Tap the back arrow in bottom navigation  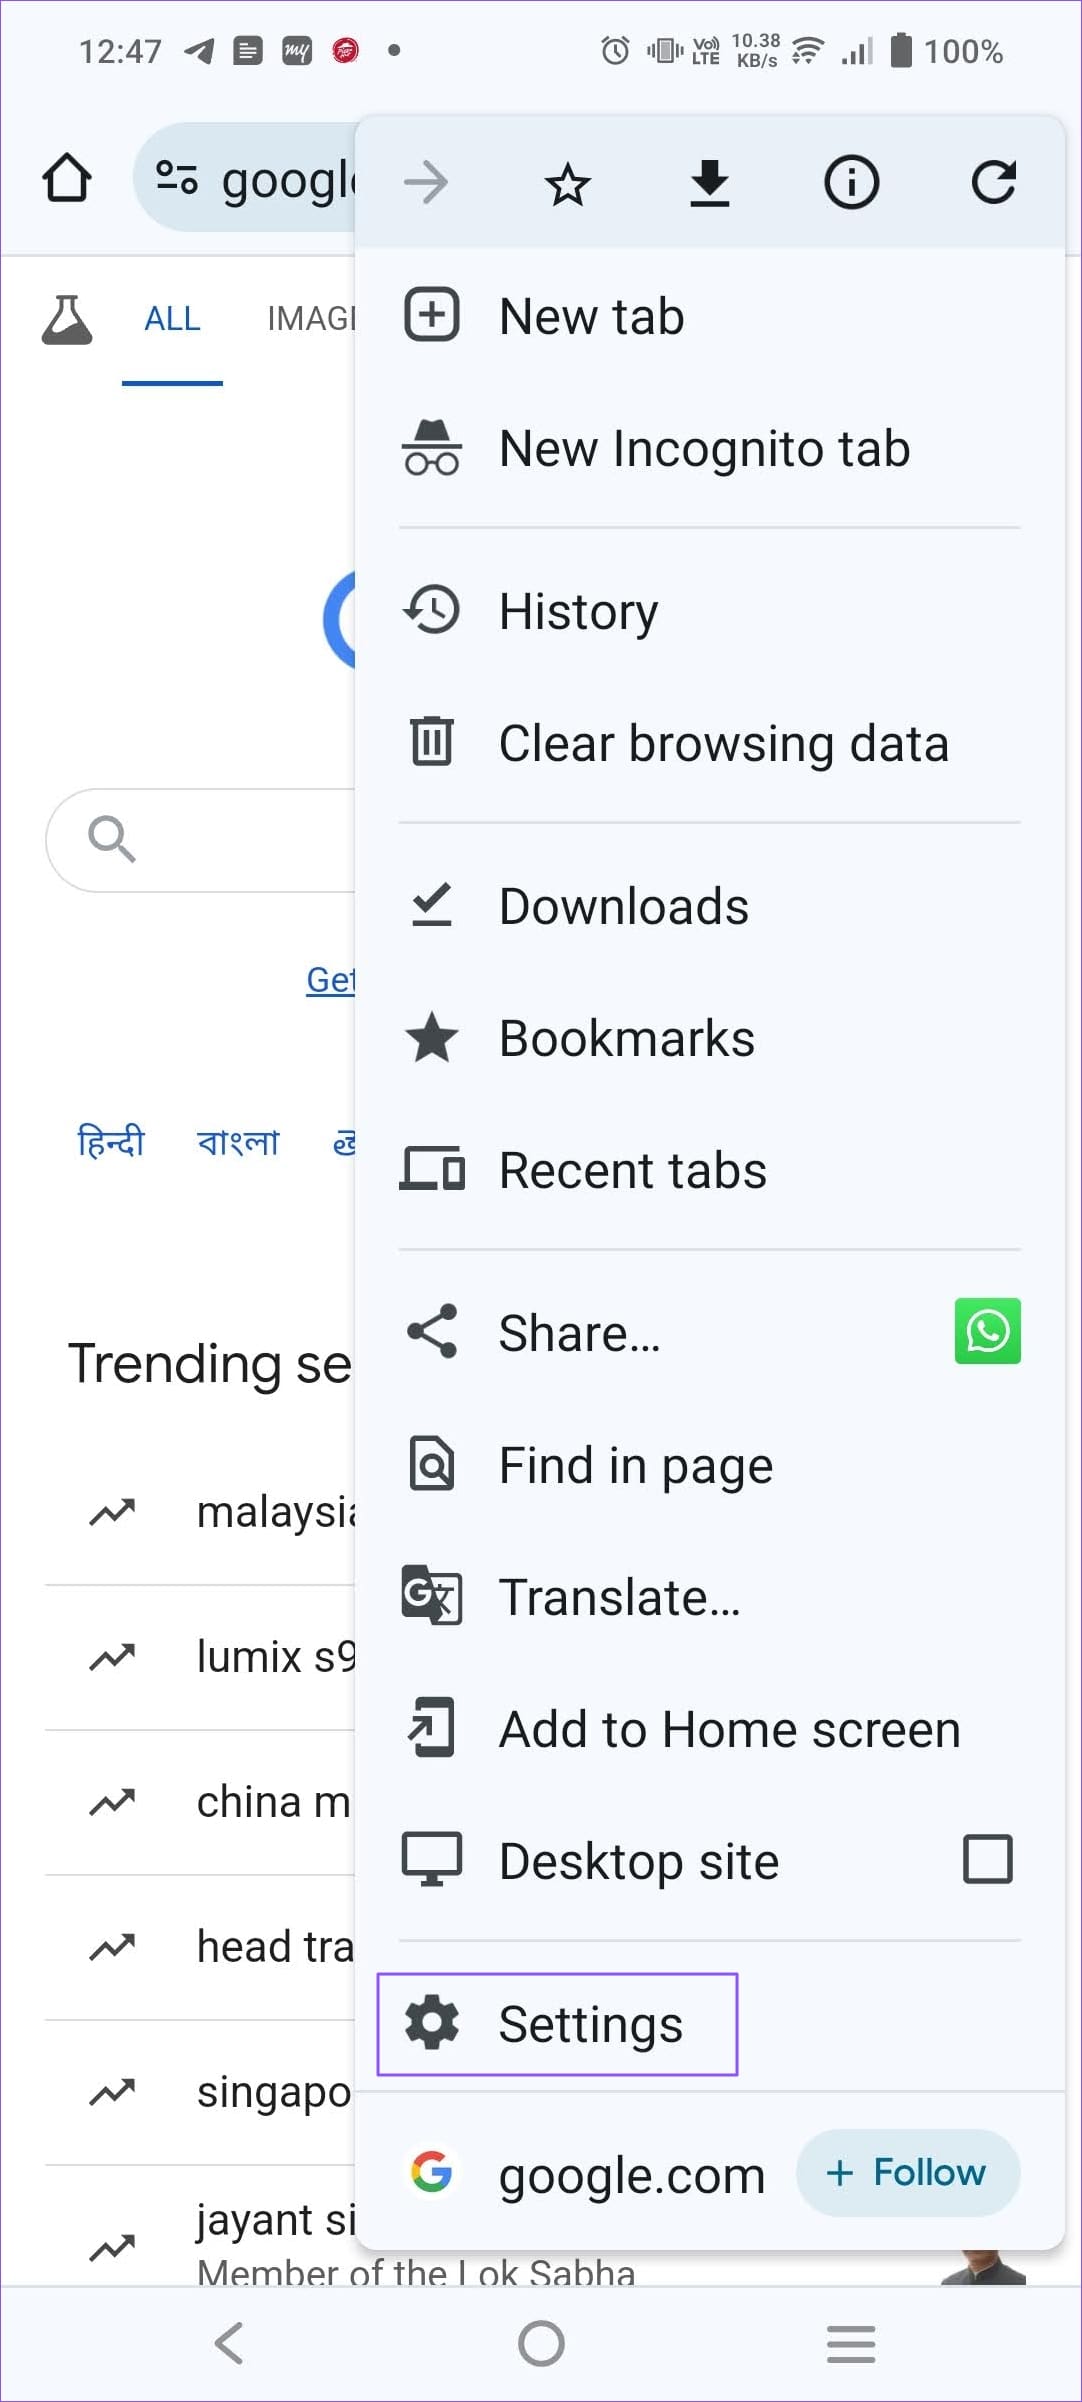click(229, 2343)
